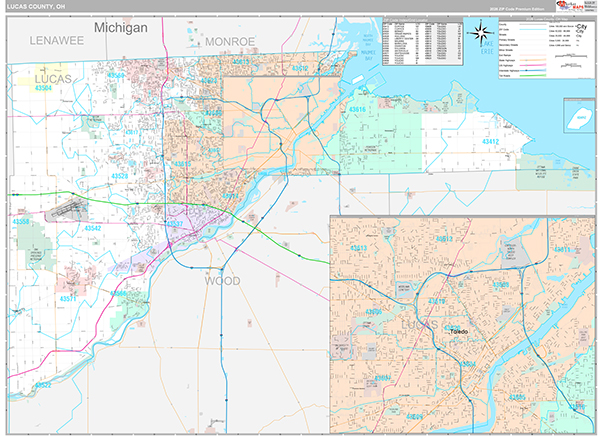
Task: Click the 'LUCAS COUNTY, OH' title
Action: [36, 7]
